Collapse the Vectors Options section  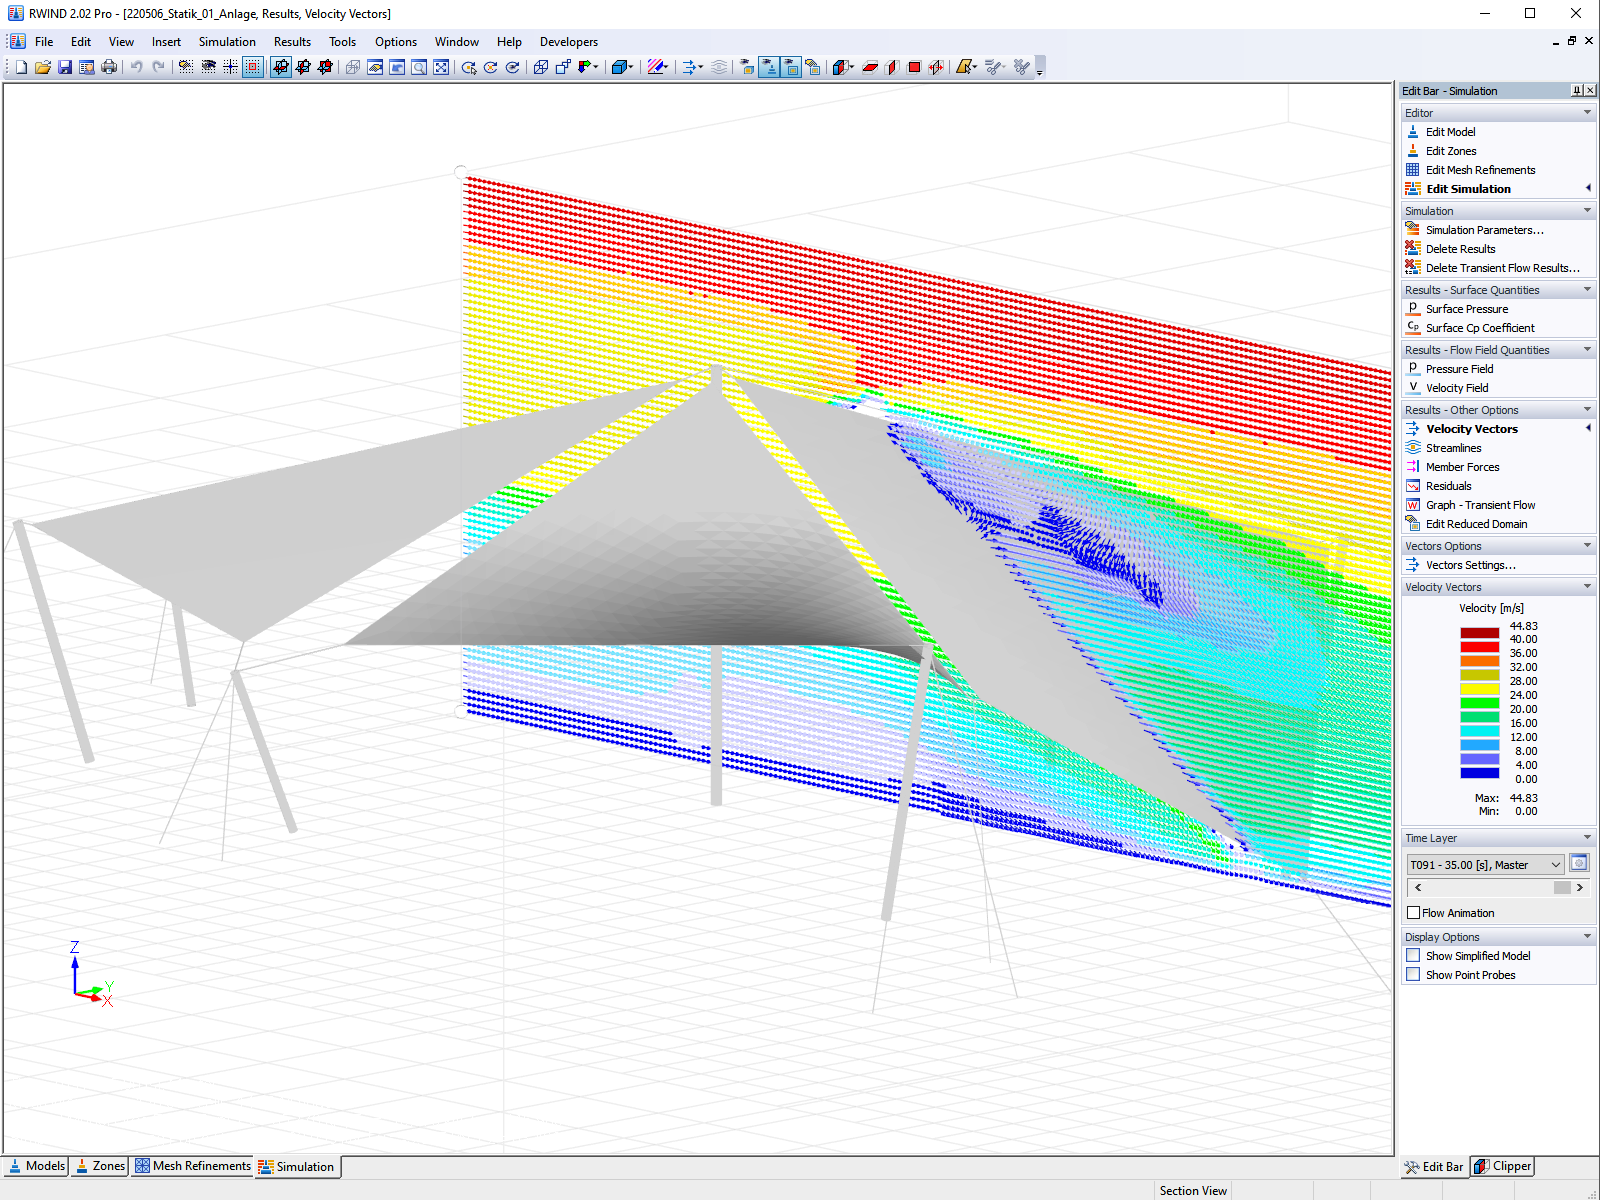pyautogui.click(x=1586, y=545)
